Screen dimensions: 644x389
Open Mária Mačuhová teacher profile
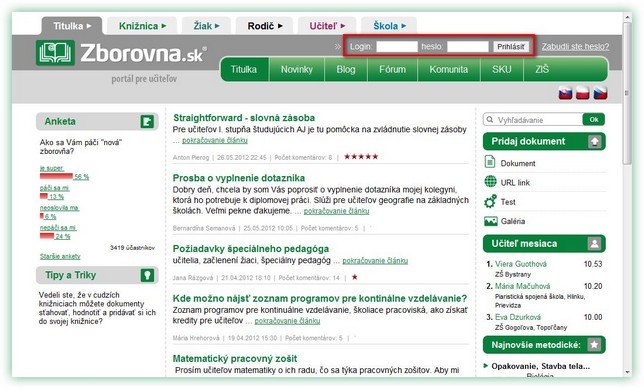click(522, 286)
